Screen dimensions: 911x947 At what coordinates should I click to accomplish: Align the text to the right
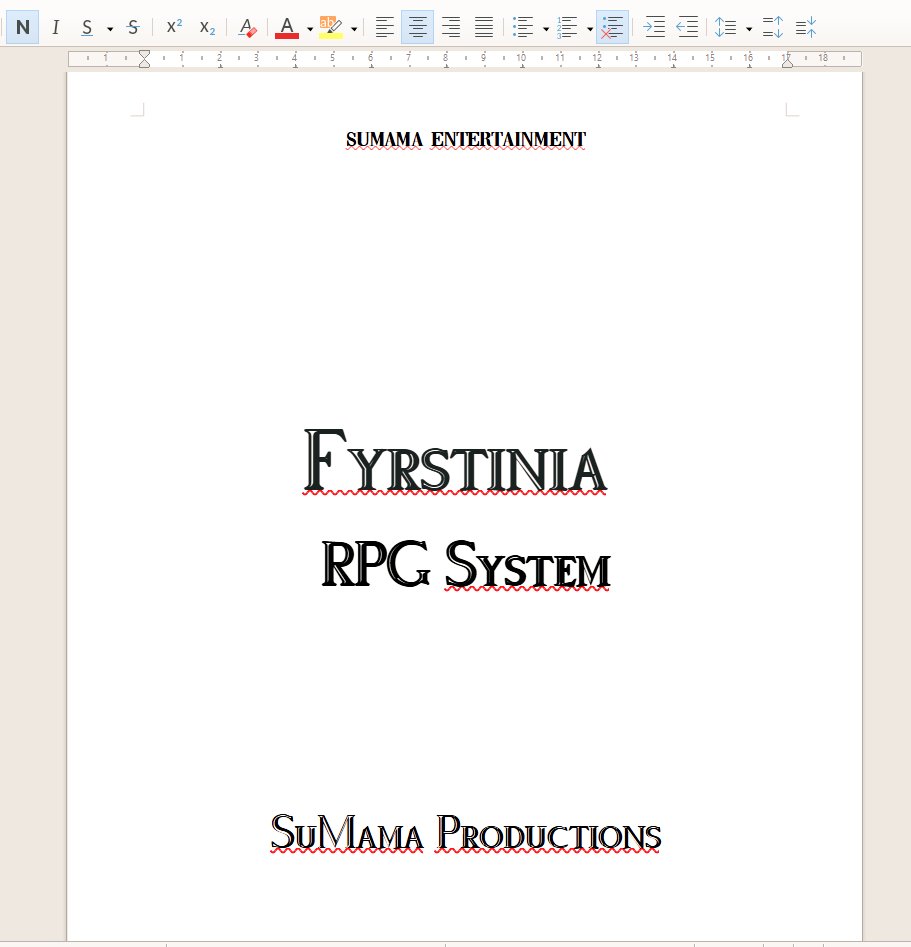451,27
